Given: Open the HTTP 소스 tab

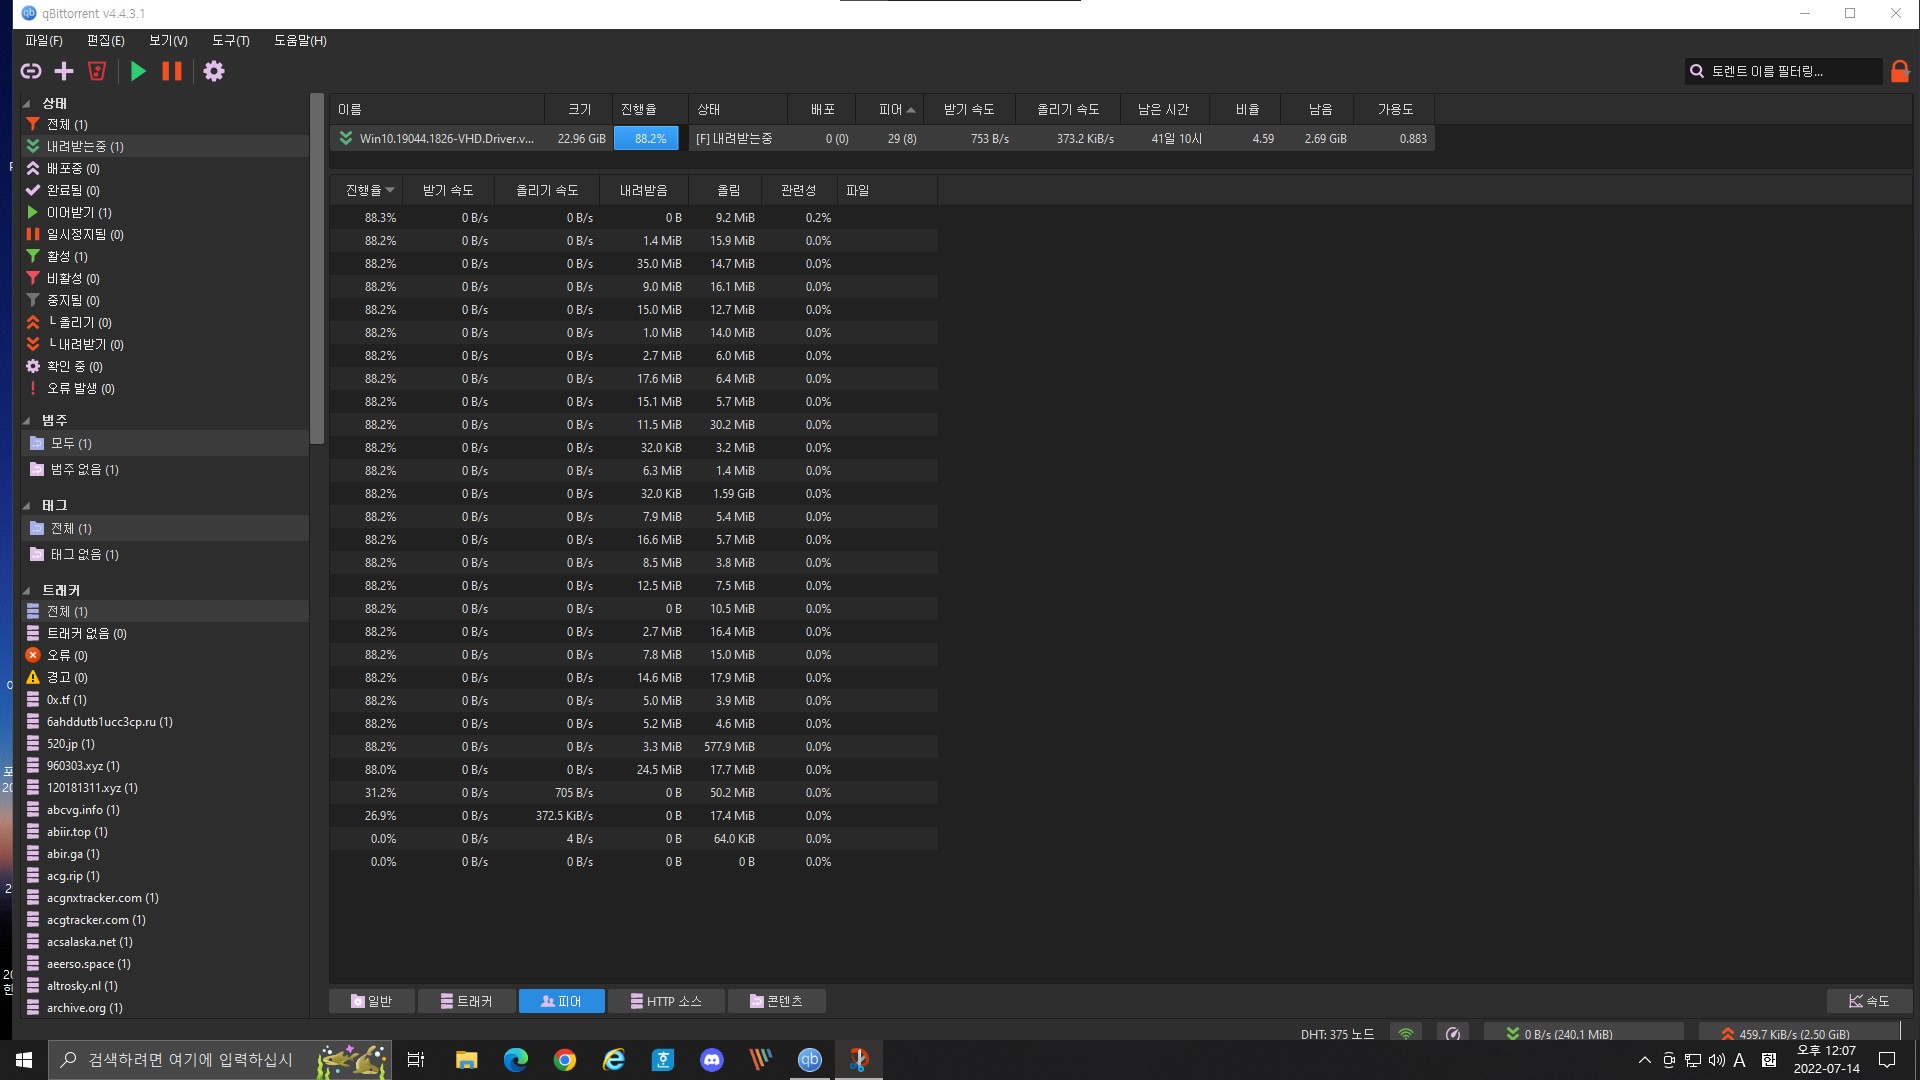Looking at the screenshot, I should coord(666,1001).
